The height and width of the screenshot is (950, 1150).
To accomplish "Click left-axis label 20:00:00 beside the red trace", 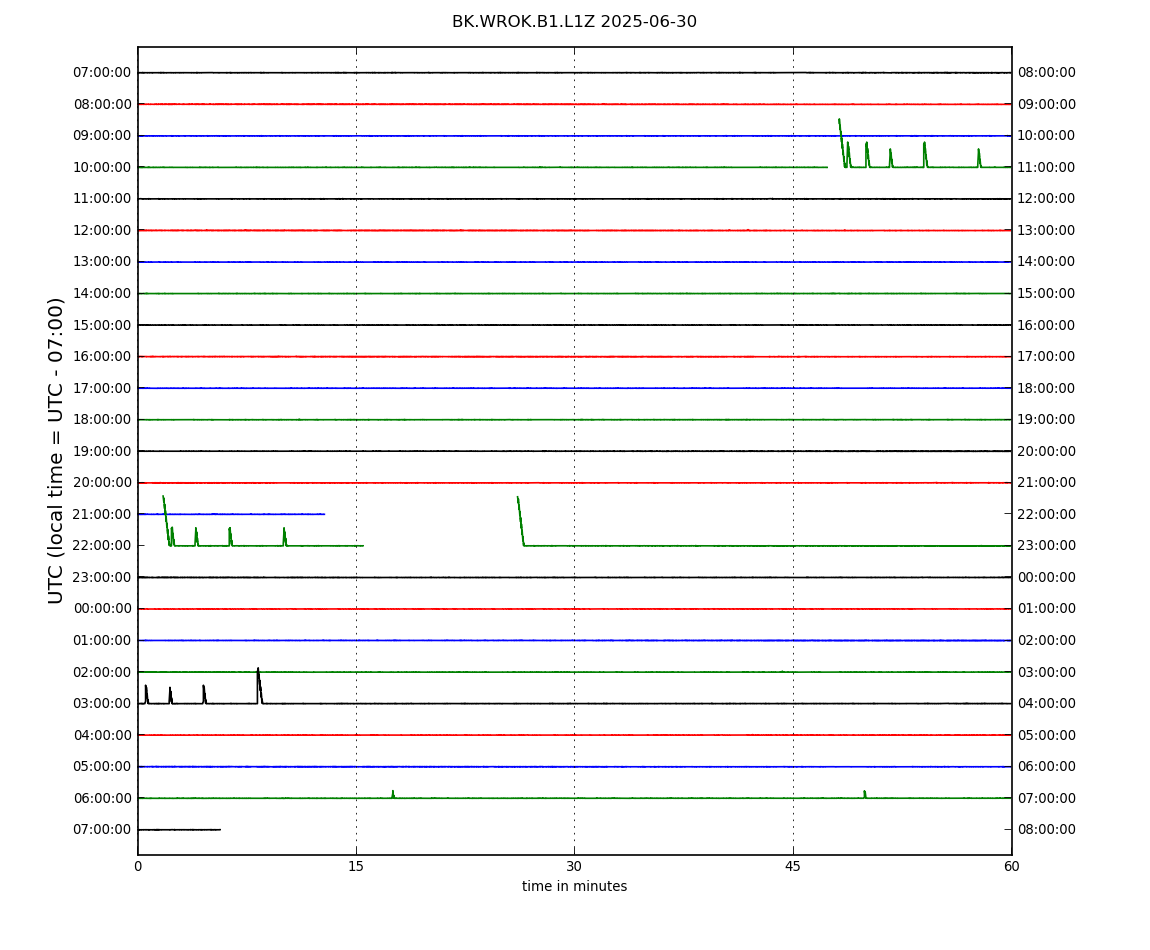I will tap(103, 483).
